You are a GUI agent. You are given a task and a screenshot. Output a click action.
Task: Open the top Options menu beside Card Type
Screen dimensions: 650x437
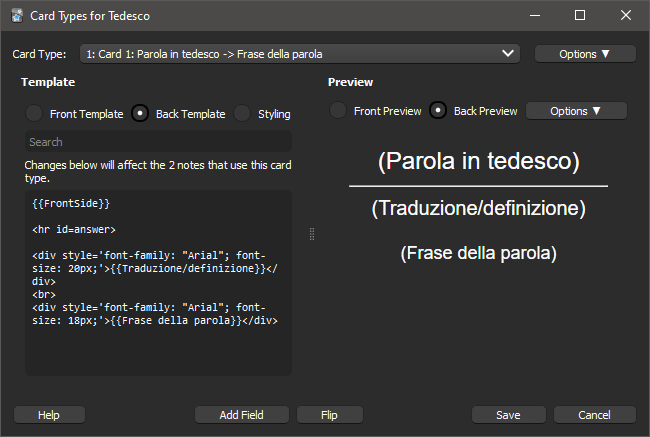coord(585,54)
